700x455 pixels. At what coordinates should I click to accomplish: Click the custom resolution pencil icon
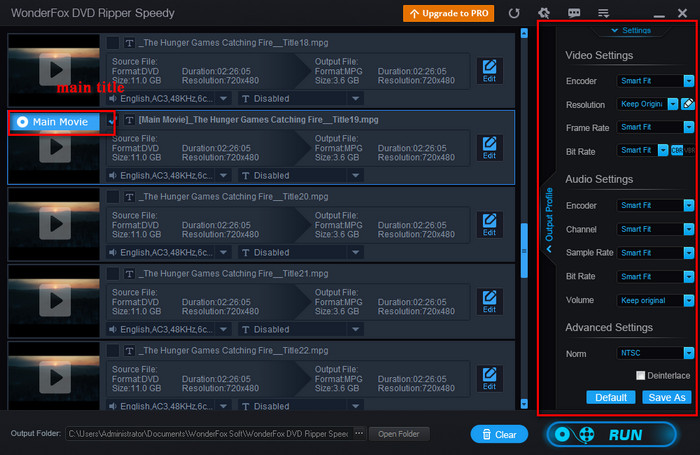688,104
